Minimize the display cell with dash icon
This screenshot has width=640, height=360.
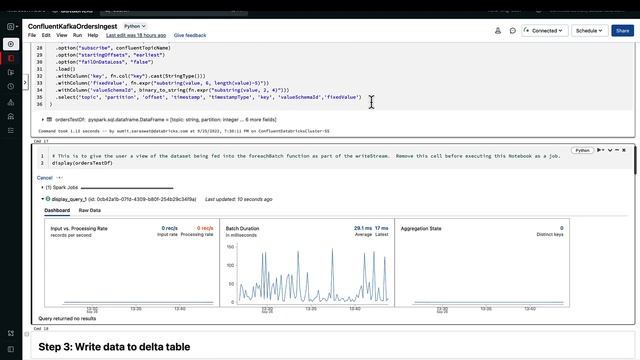click(x=617, y=150)
